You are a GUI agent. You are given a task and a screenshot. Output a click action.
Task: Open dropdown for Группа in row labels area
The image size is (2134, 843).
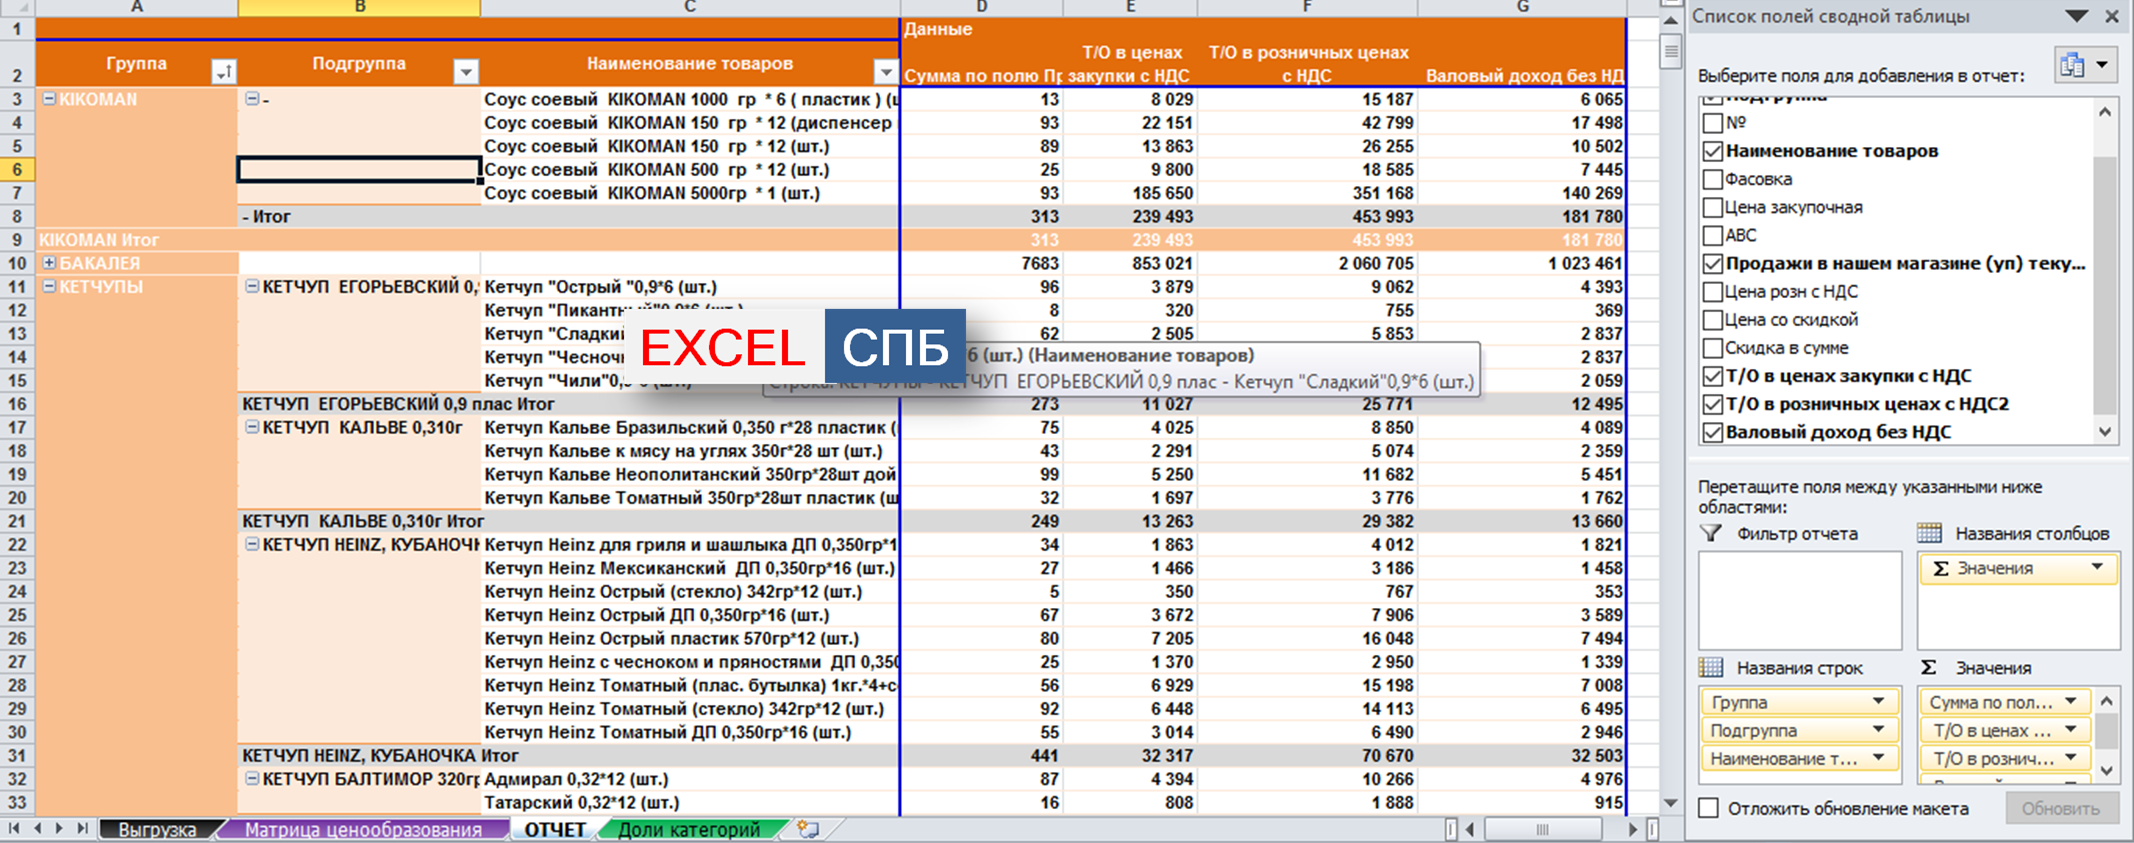click(x=1878, y=702)
